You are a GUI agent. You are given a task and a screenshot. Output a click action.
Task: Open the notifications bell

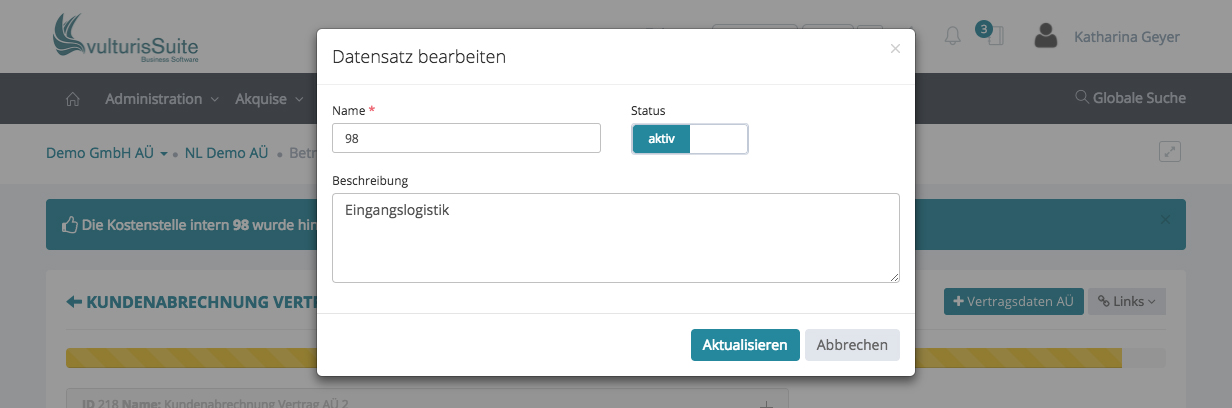pos(952,37)
